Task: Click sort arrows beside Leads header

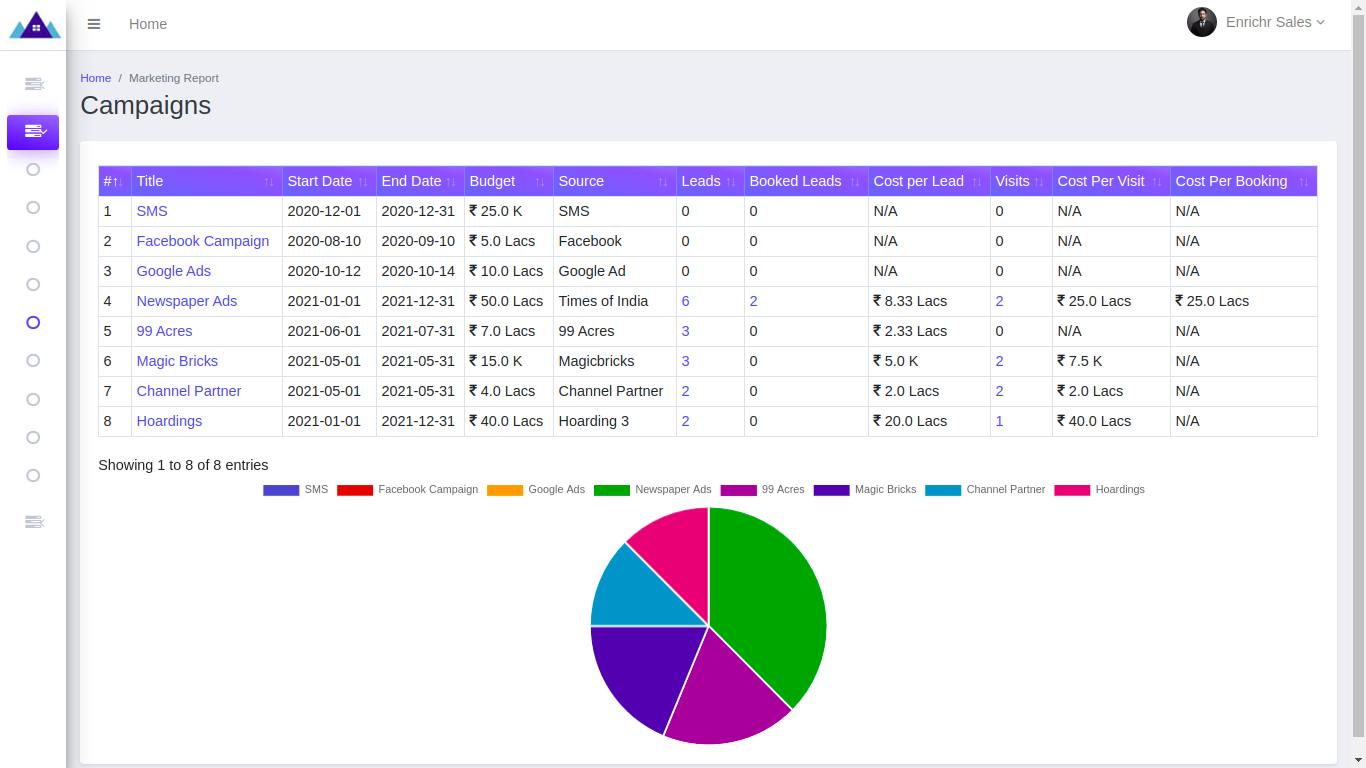Action: tap(731, 182)
